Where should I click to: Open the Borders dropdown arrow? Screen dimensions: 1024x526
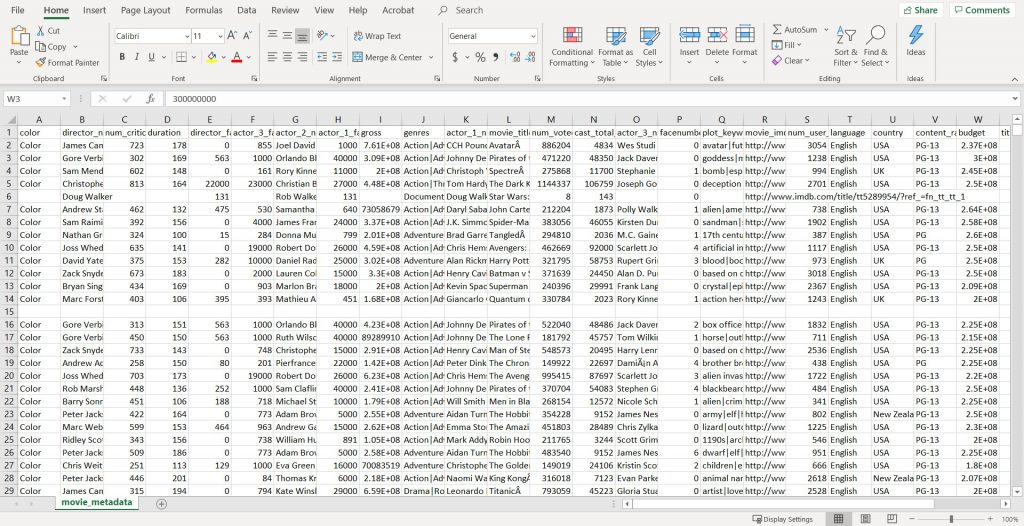pos(195,58)
